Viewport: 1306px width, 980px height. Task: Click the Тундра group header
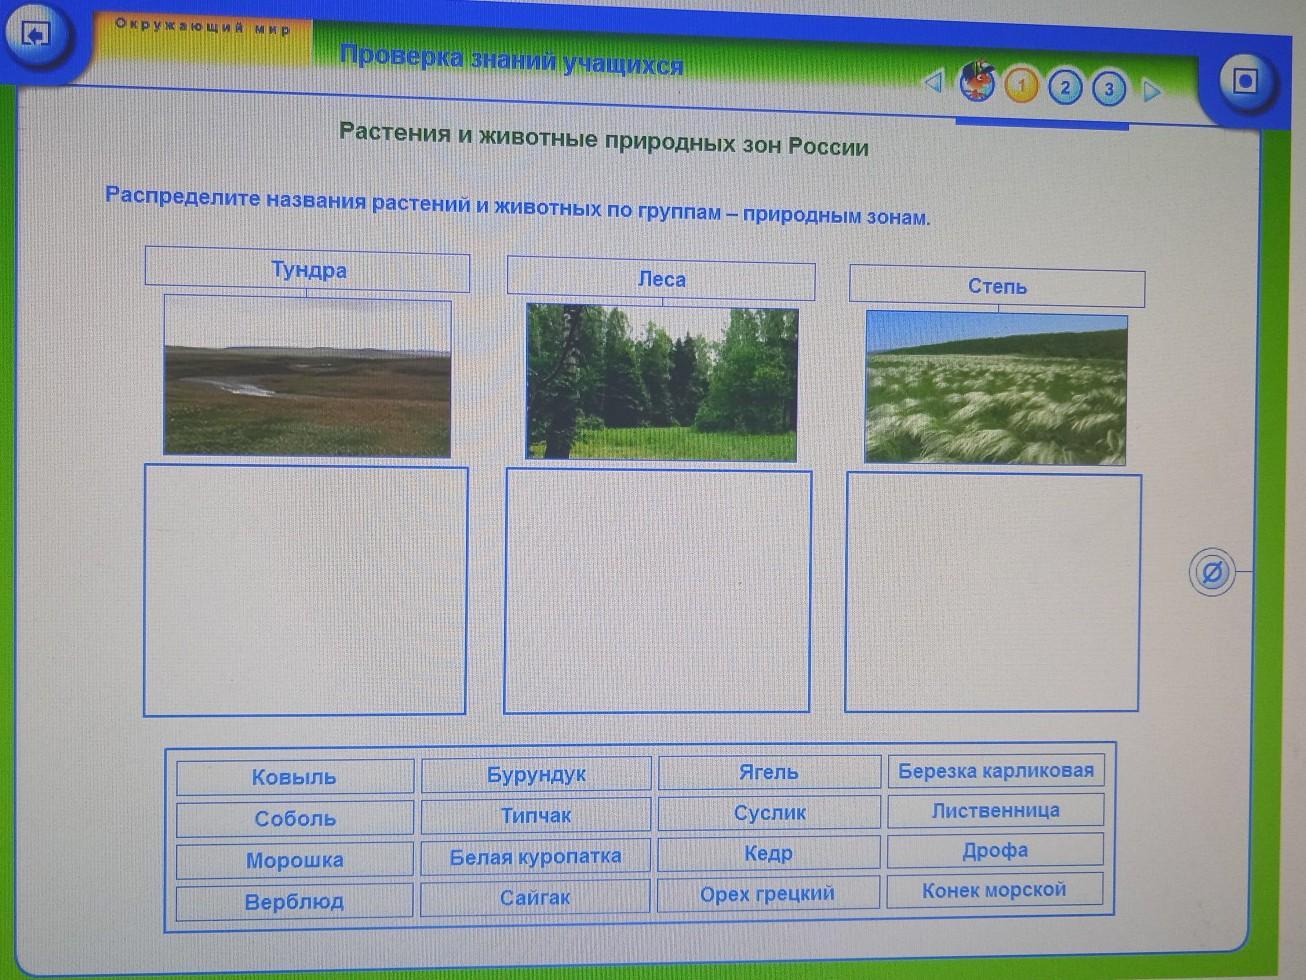pyautogui.click(x=308, y=270)
